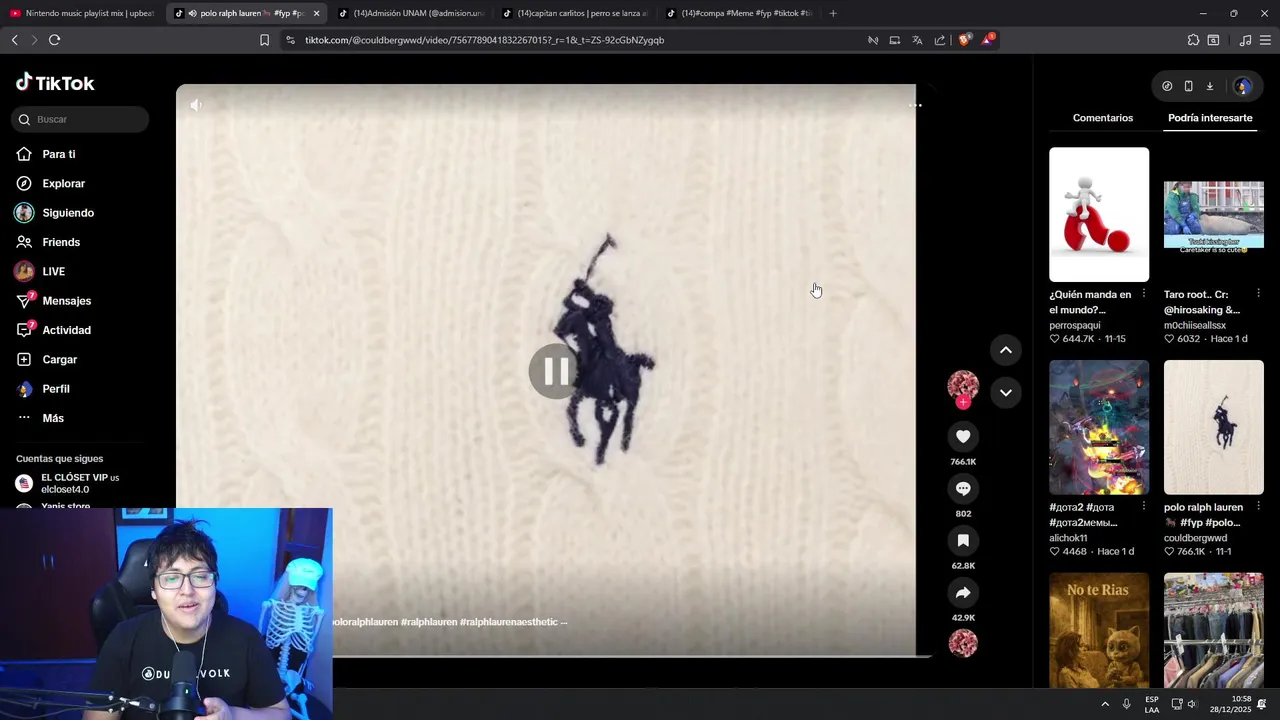Image resolution: width=1280 pixels, height=720 pixels.
Task: Switch to the Podría interesarte tab
Action: (x=1210, y=118)
